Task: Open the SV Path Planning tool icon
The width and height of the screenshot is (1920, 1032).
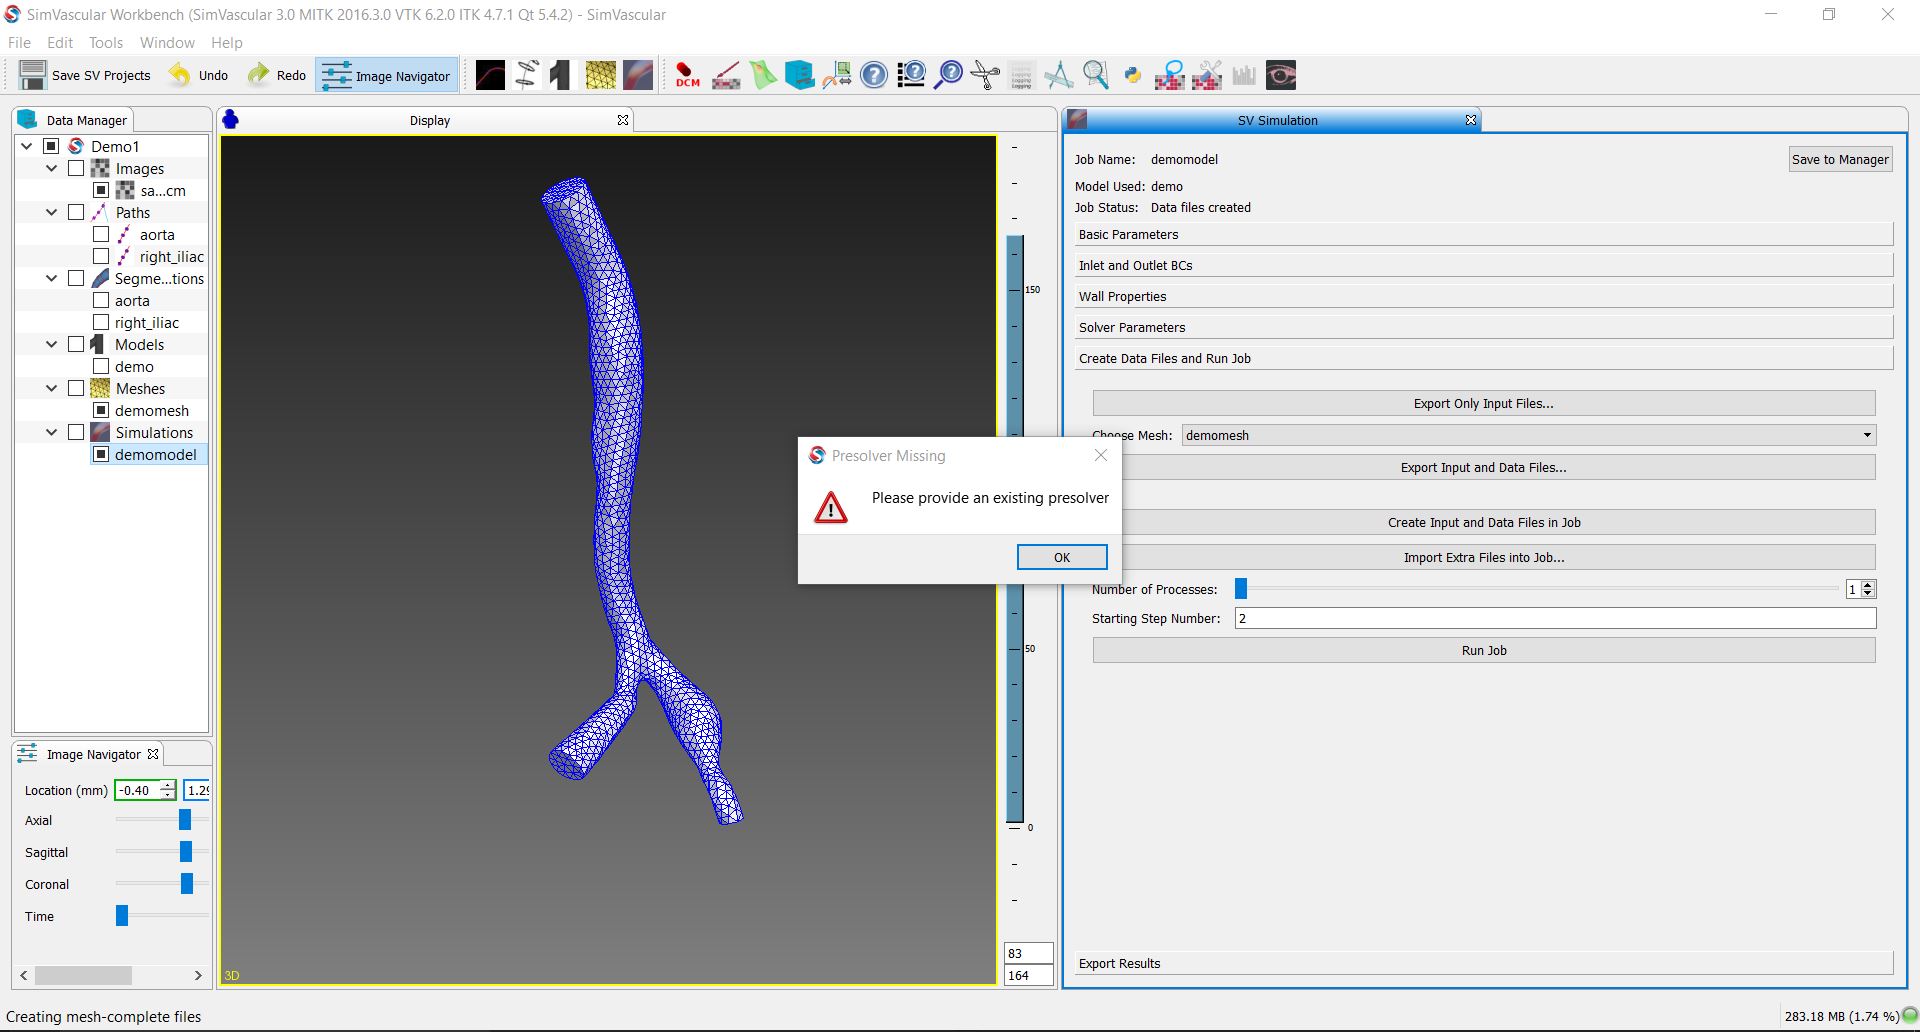Action: click(x=490, y=75)
